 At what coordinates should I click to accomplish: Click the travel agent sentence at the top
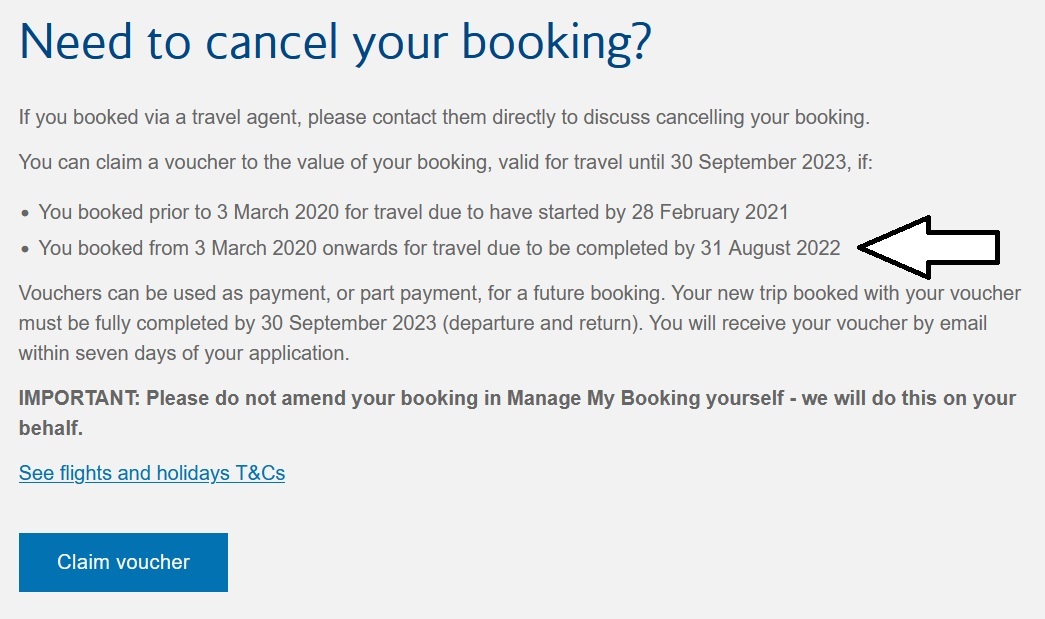[x=444, y=117]
